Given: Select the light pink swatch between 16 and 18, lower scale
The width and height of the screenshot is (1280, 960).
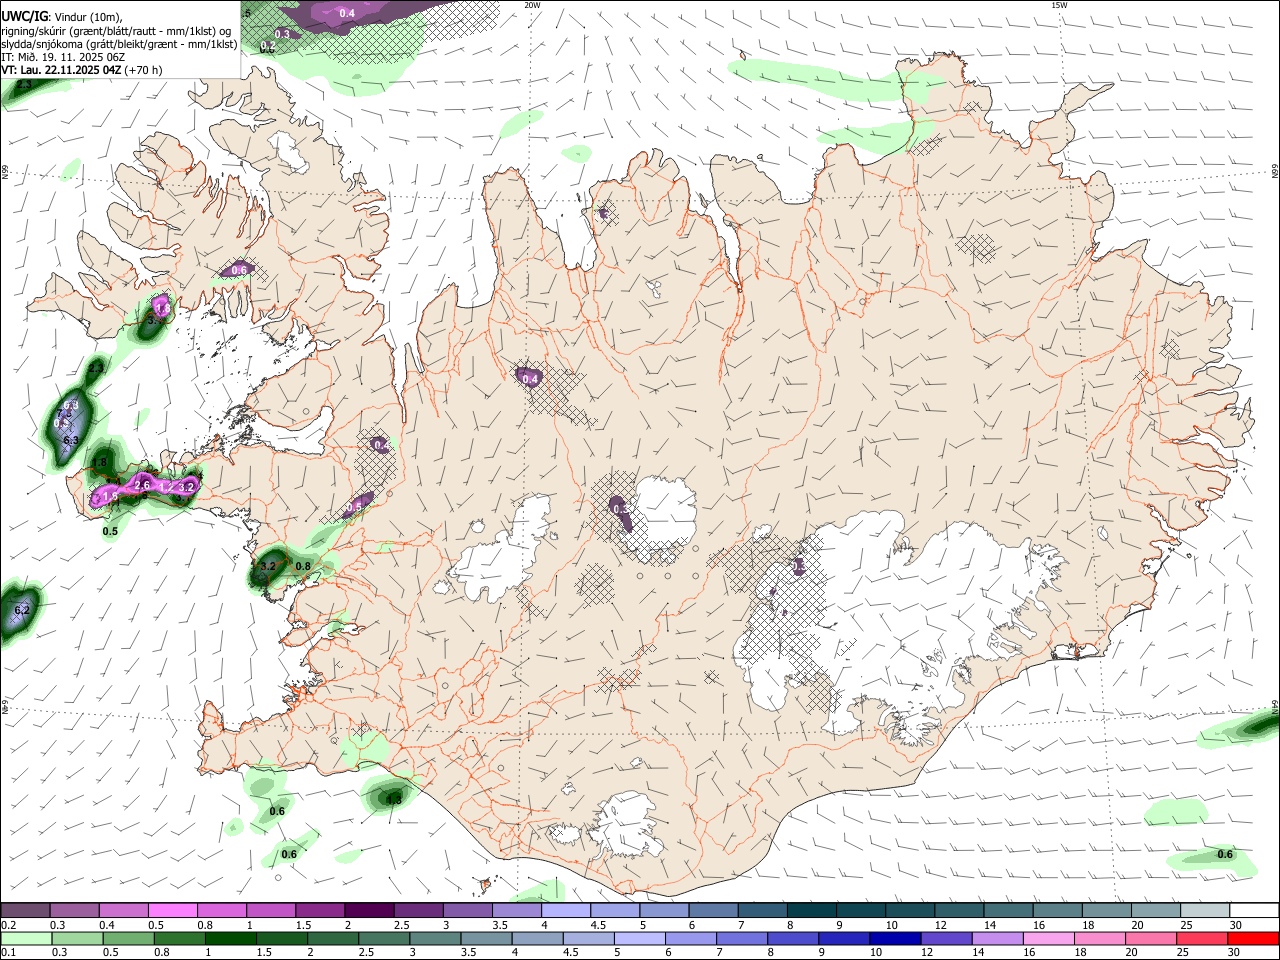Looking at the screenshot, I should pos(1048,938).
